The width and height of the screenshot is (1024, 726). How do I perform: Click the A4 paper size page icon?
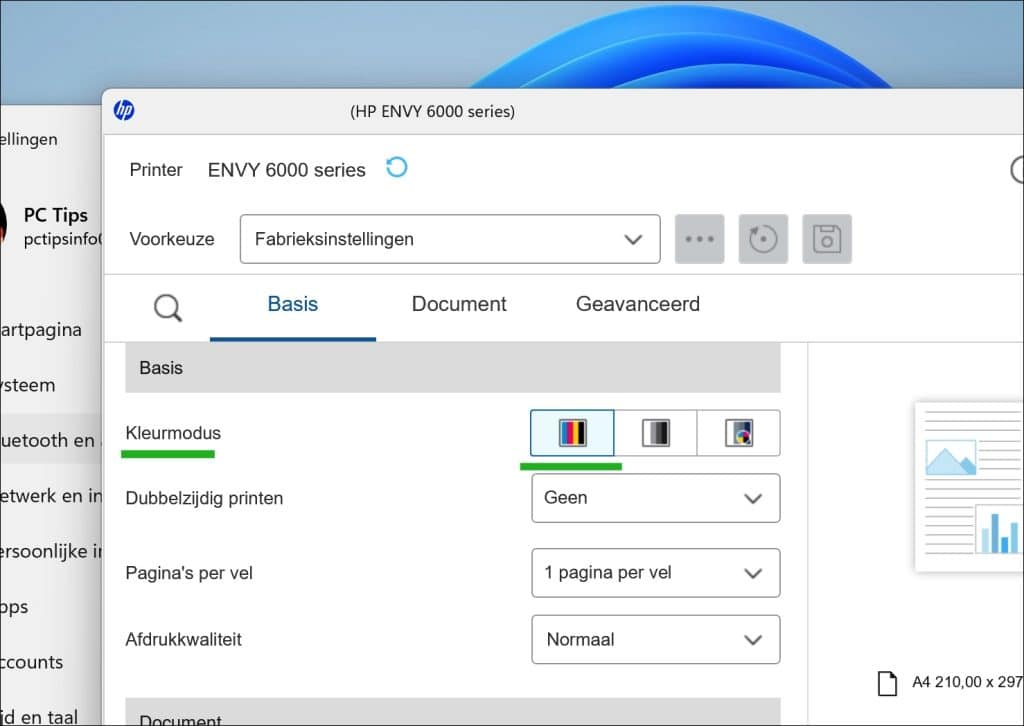(x=887, y=683)
